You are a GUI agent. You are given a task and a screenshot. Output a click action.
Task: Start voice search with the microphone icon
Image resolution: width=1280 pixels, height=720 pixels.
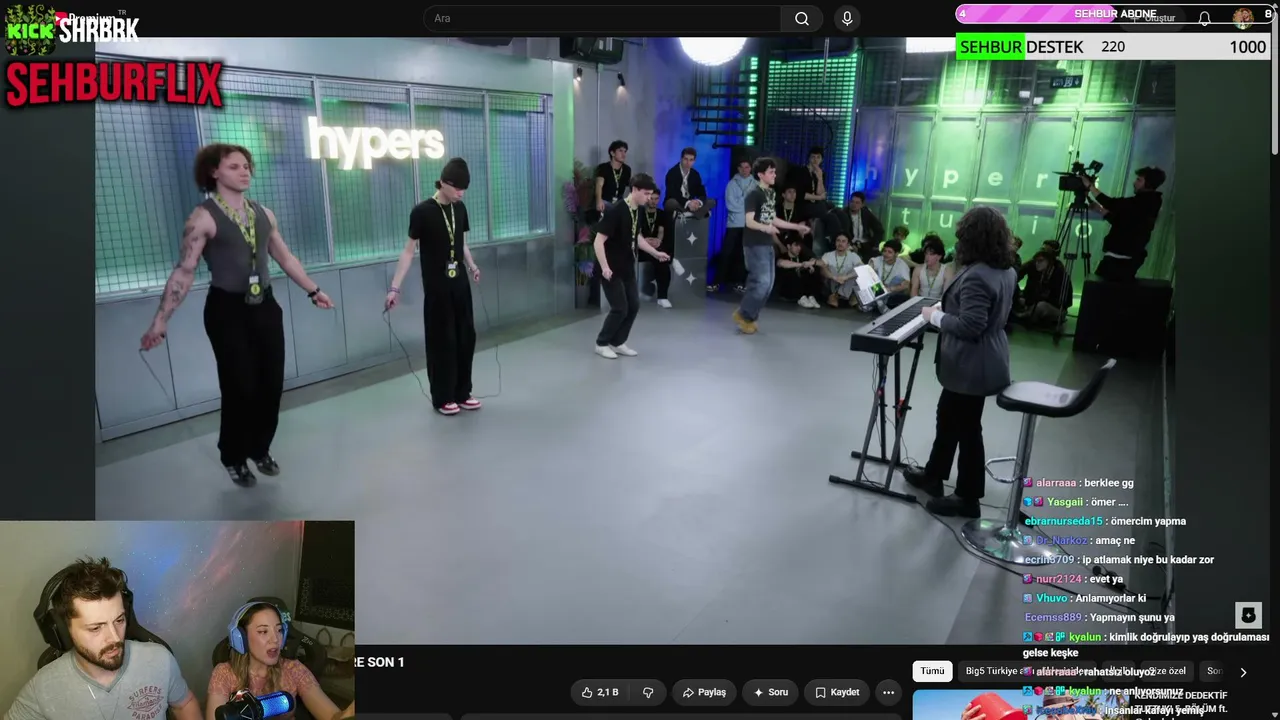coord(847,18)
